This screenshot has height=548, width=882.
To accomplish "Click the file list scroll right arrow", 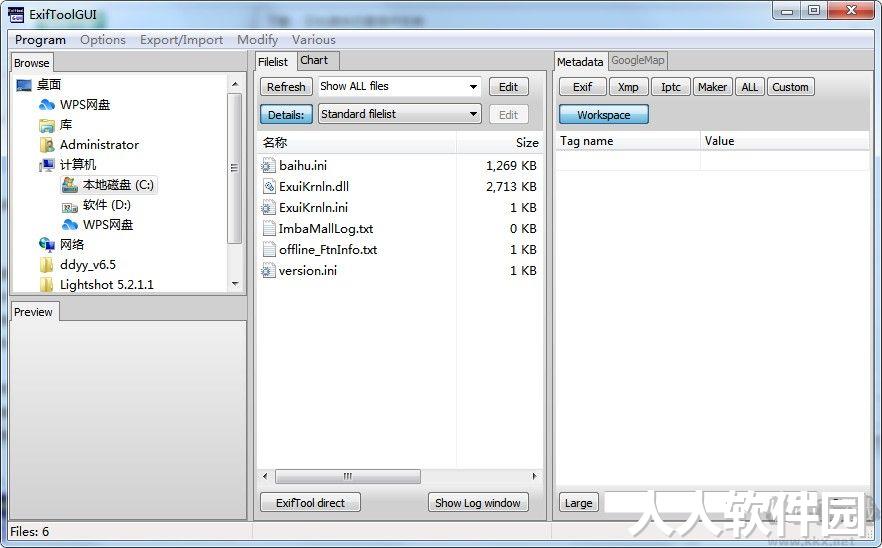I will click(534, 477).
